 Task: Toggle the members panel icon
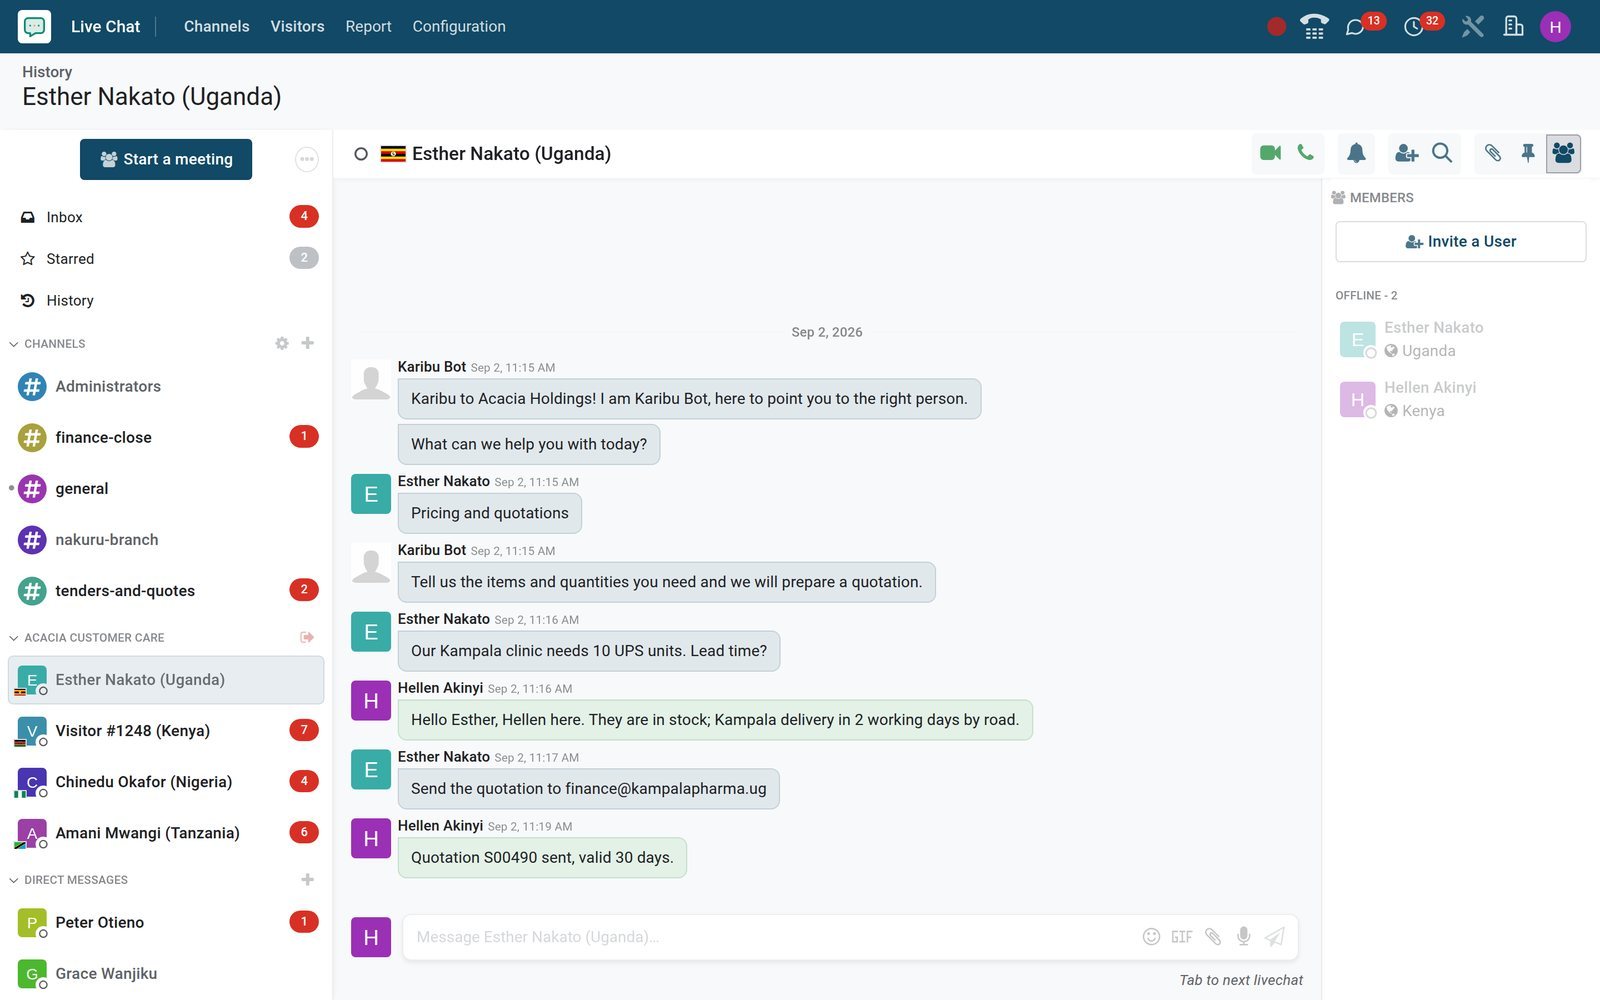(x=1563, y=153)
